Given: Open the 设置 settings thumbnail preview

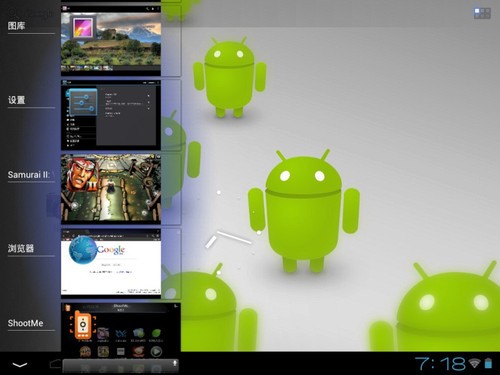Looking at the screenshot, I should pos(111,115).
